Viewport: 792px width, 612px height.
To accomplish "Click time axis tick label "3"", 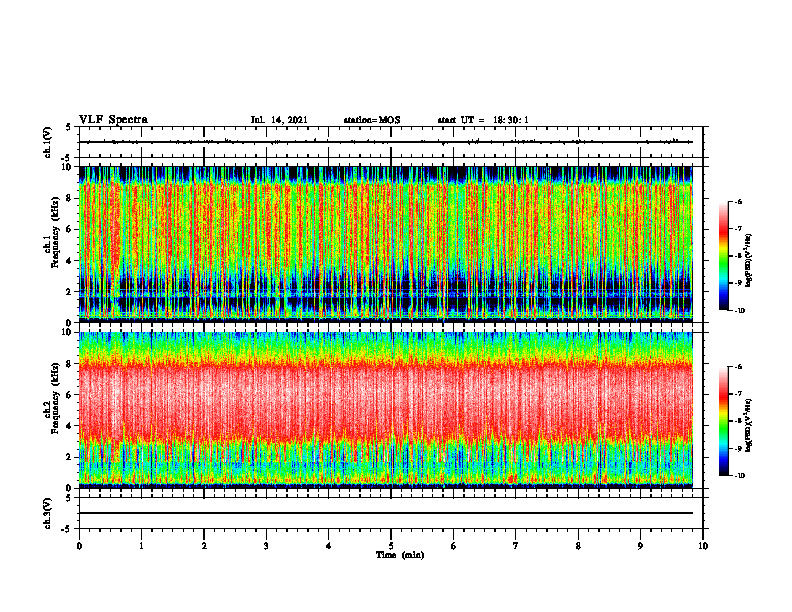I will [x=266, y=546].
